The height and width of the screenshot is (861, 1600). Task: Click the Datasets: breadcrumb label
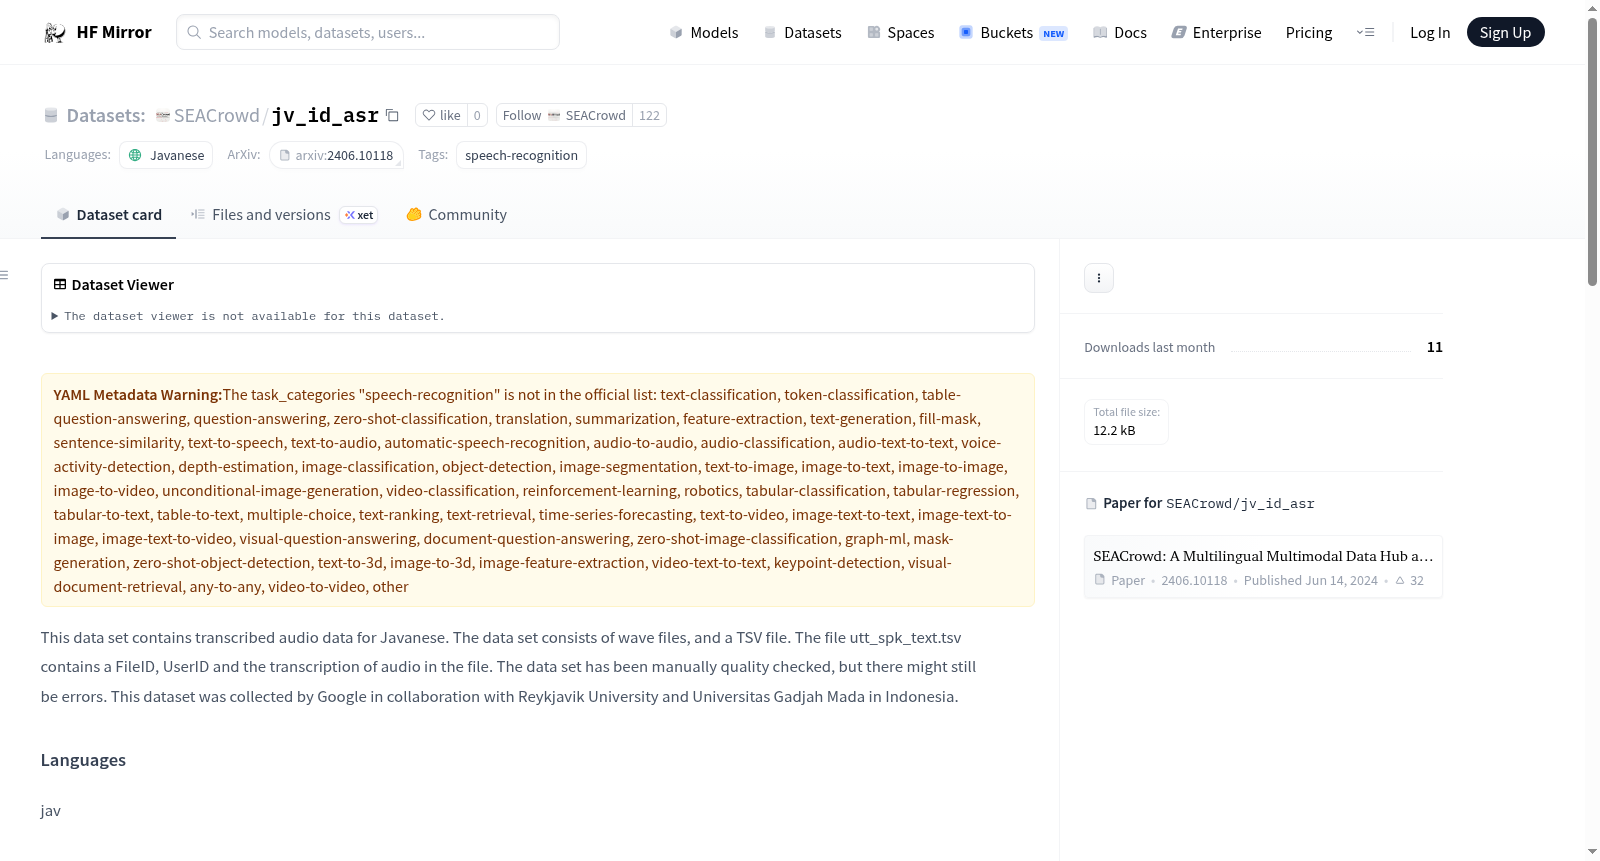[x=106, y=116]
